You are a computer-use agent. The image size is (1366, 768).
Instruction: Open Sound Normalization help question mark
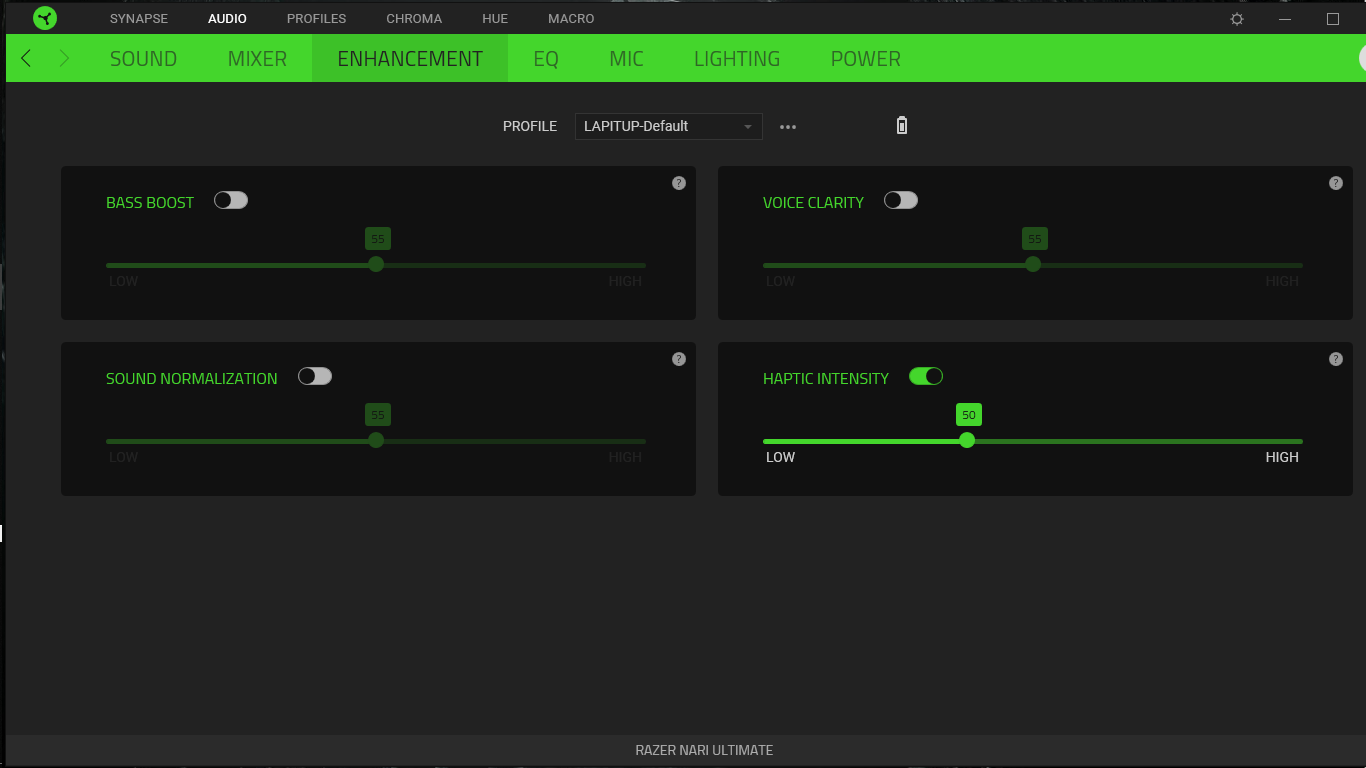coord(679,359)
